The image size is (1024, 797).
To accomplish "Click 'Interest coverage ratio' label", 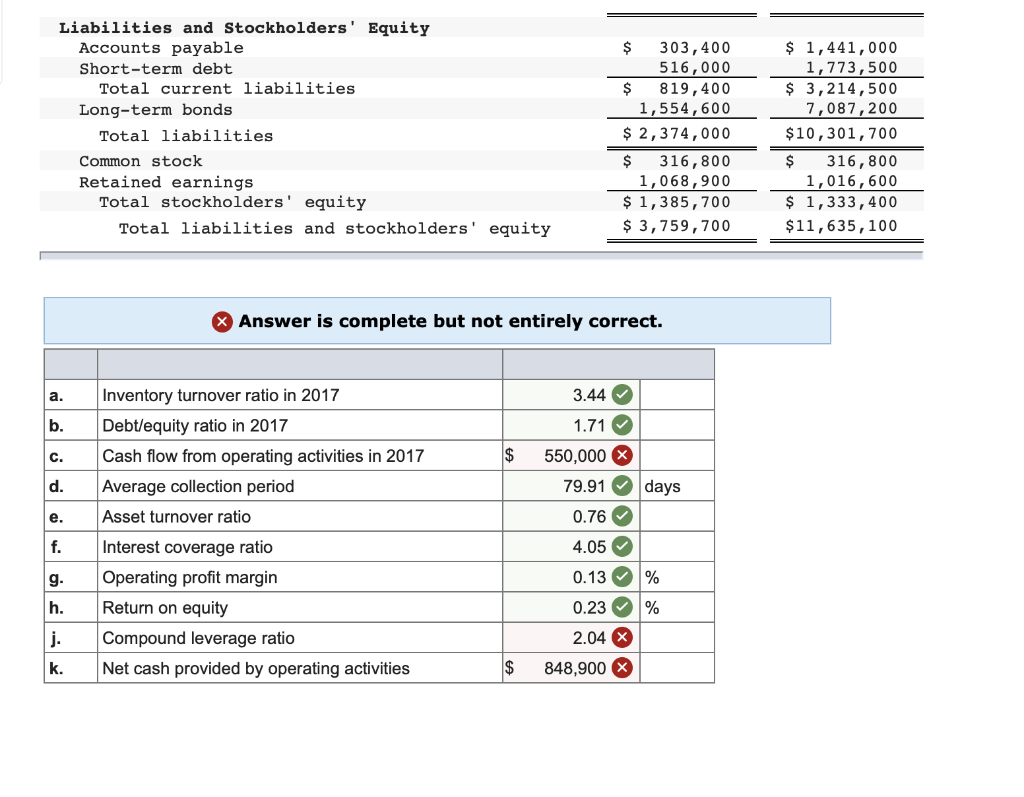I will pyautogui.click(x=187, y=547).
